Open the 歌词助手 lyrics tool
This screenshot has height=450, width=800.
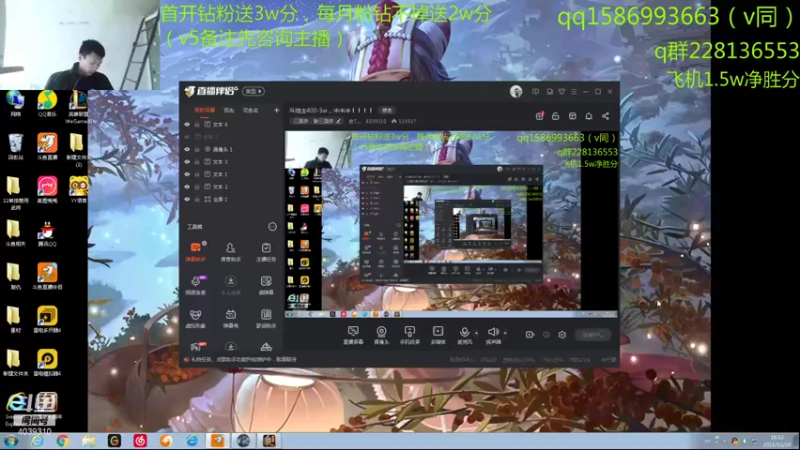point(266,318)
